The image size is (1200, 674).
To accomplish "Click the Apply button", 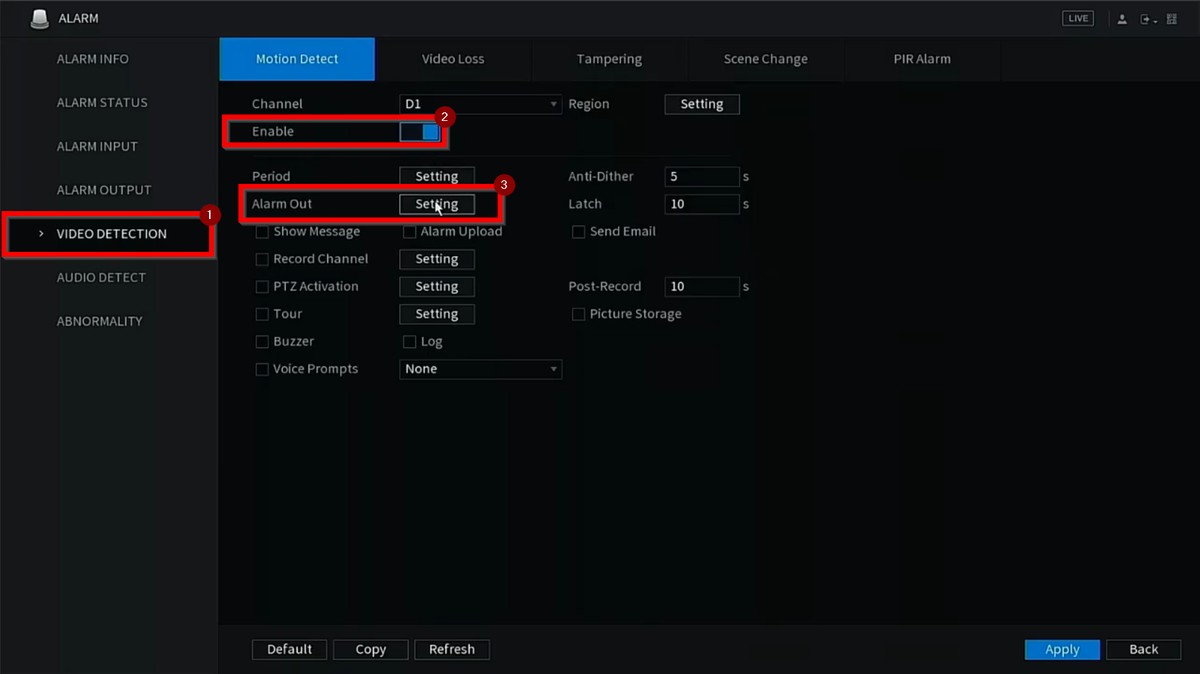I will coord(1062,649).
